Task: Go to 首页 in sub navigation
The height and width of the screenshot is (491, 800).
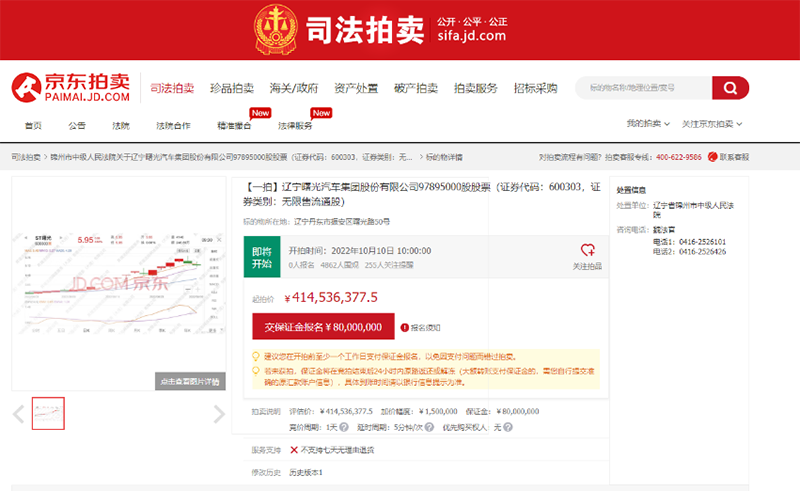Action: tap(33, 126)
